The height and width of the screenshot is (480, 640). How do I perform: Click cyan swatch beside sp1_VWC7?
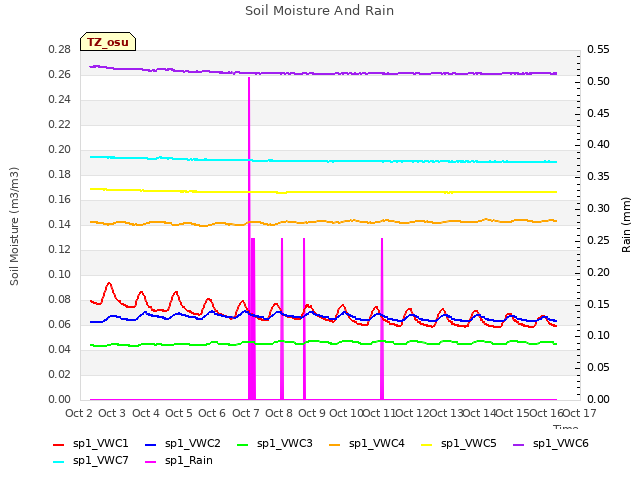pyautogui.click(x=59, y=462)
